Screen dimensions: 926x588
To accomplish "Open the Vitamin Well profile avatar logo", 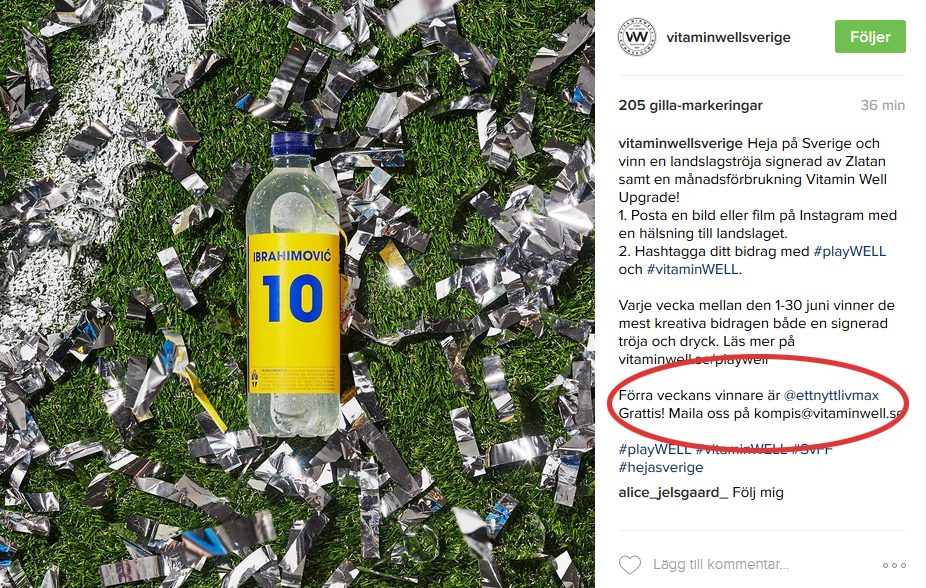I will click(636, 38).
